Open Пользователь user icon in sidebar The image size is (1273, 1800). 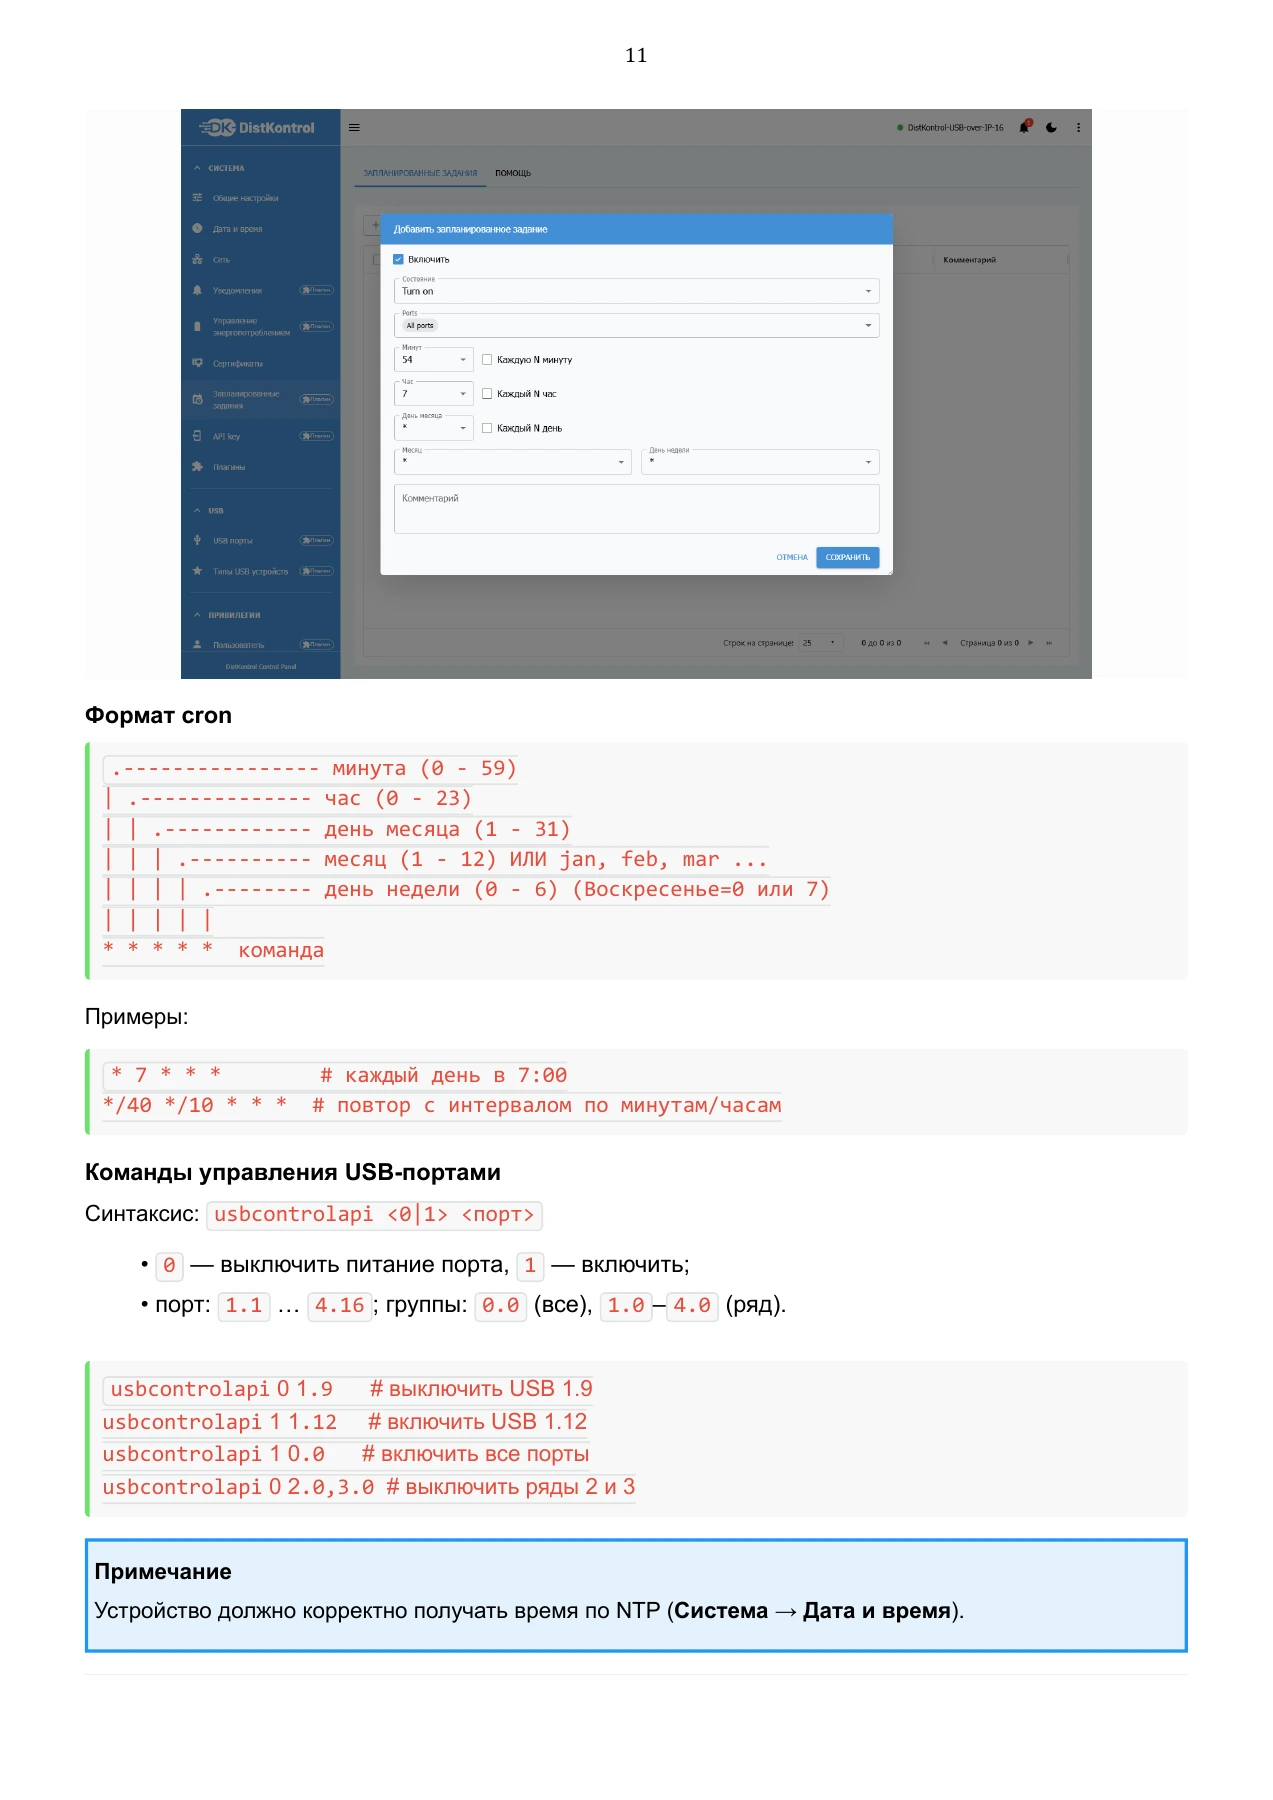[197, 645]
